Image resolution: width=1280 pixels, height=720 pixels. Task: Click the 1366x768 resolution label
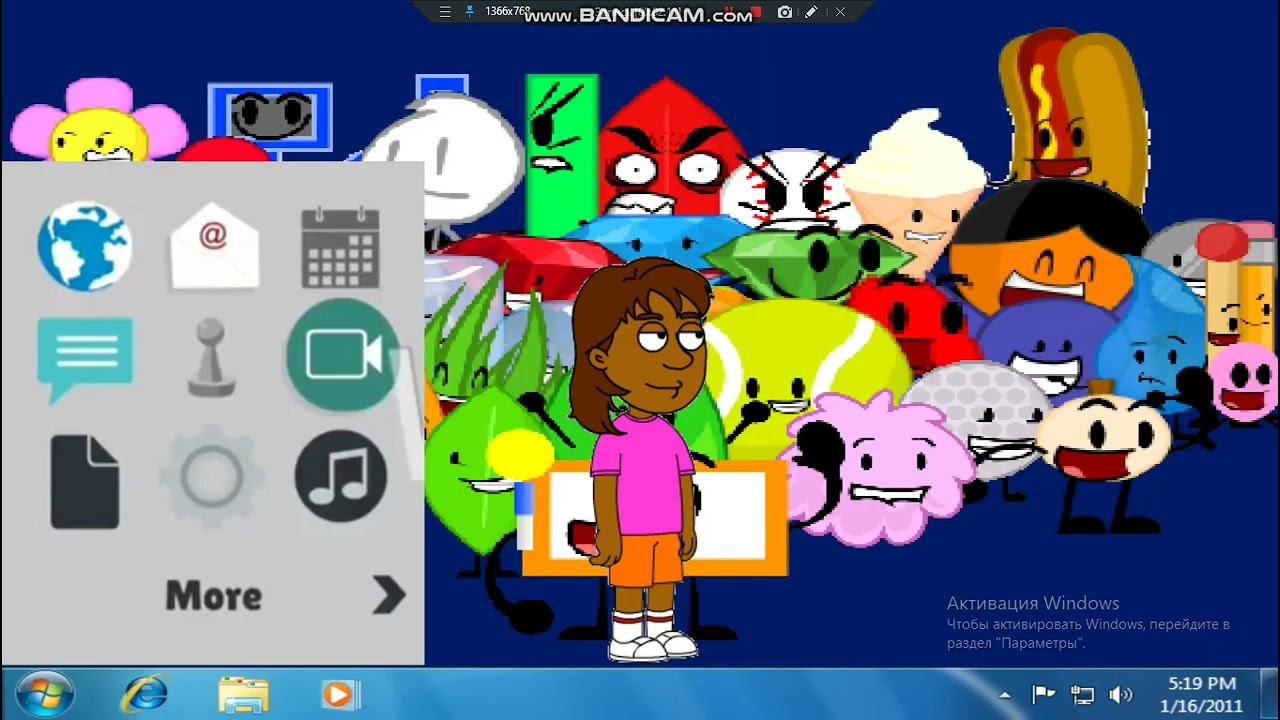[507, 11]
